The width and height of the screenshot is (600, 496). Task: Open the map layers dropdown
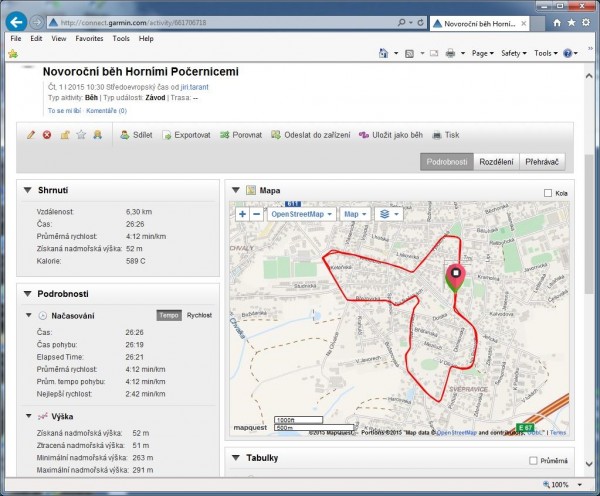point(389,214)
